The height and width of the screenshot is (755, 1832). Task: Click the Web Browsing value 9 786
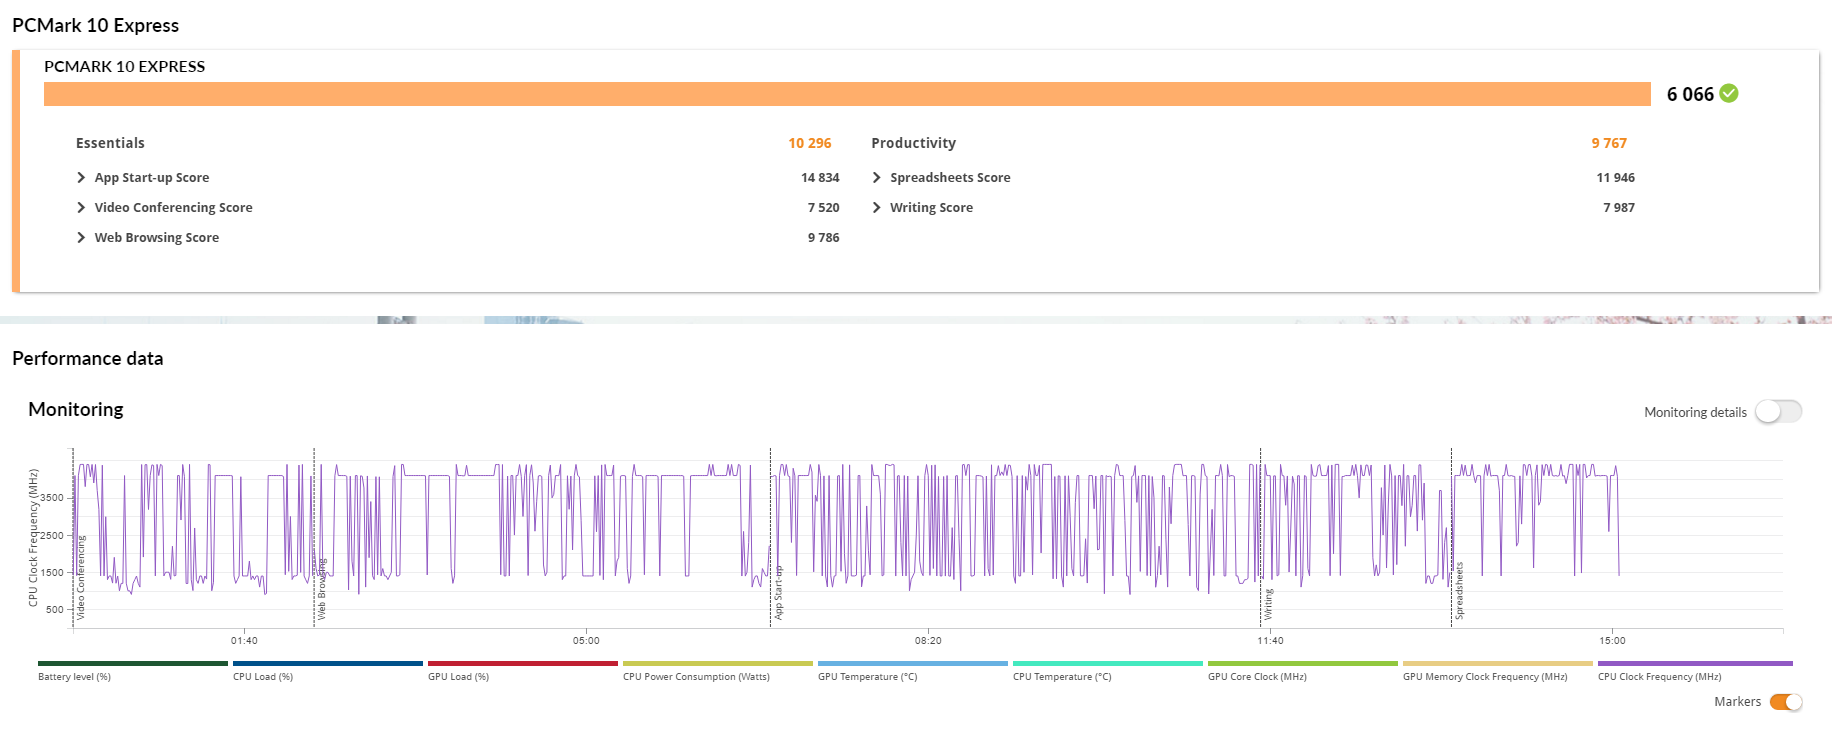point(824,238)
